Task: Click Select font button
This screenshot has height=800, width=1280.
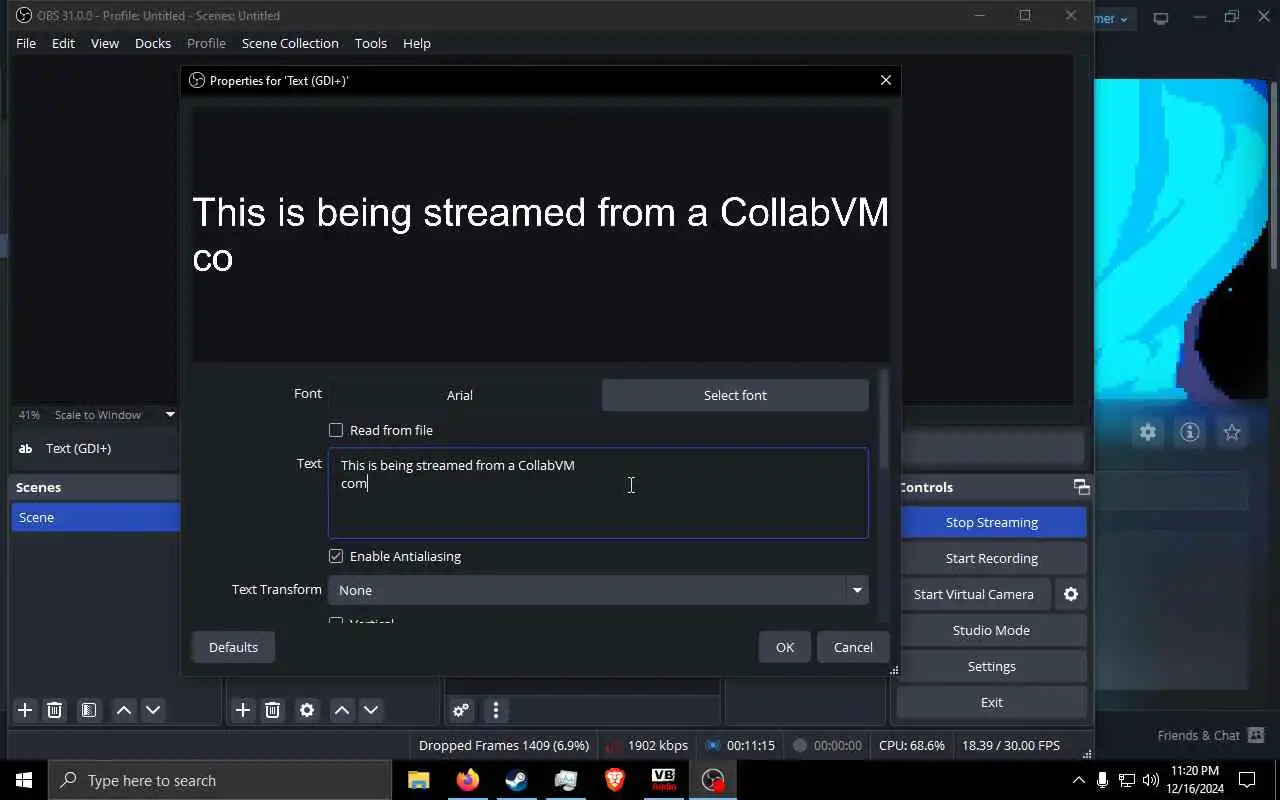Action: pos(735,395)
